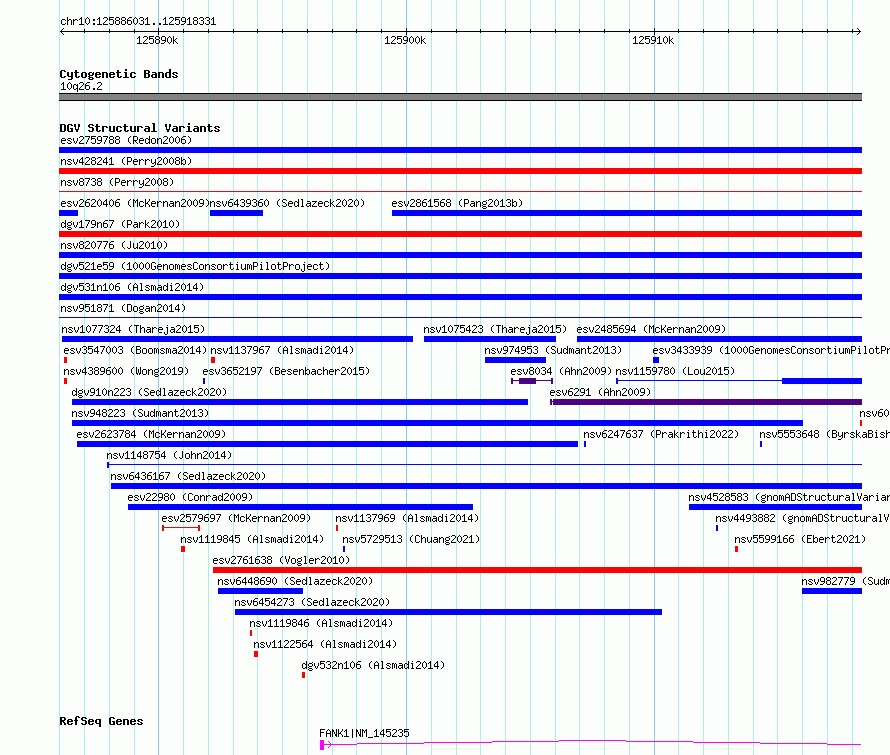Screen dimensions: 890x755
Task: Open the nsv1119845 (Alsmadi2014) label
Action: point(252,539)
